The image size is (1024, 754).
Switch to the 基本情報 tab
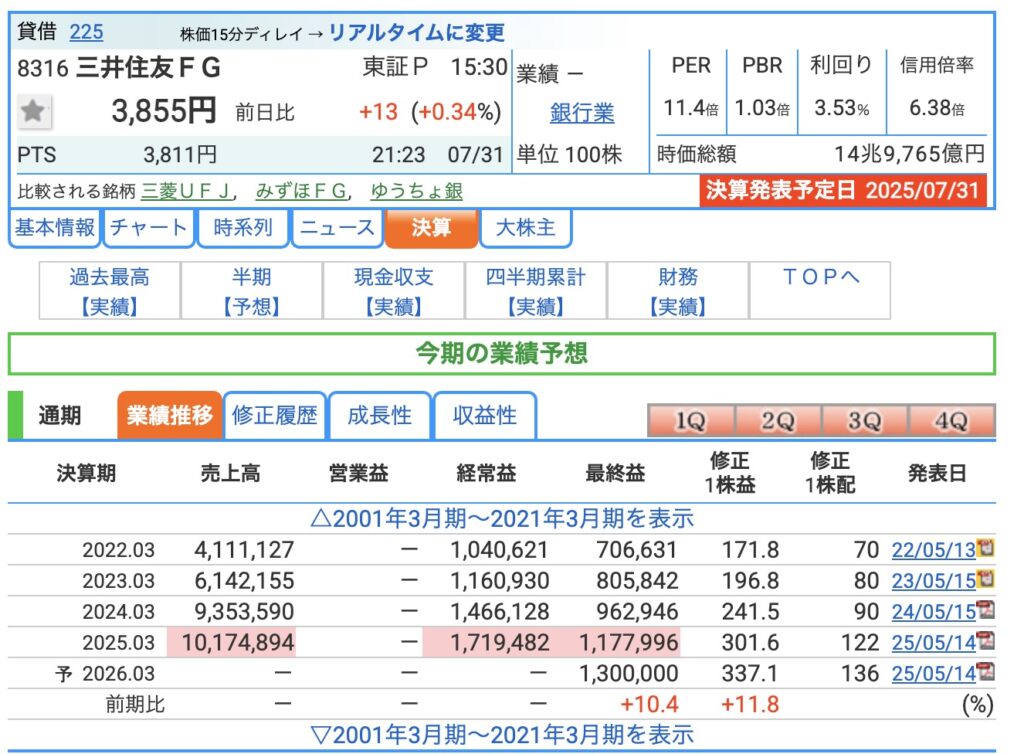[55, 228]
